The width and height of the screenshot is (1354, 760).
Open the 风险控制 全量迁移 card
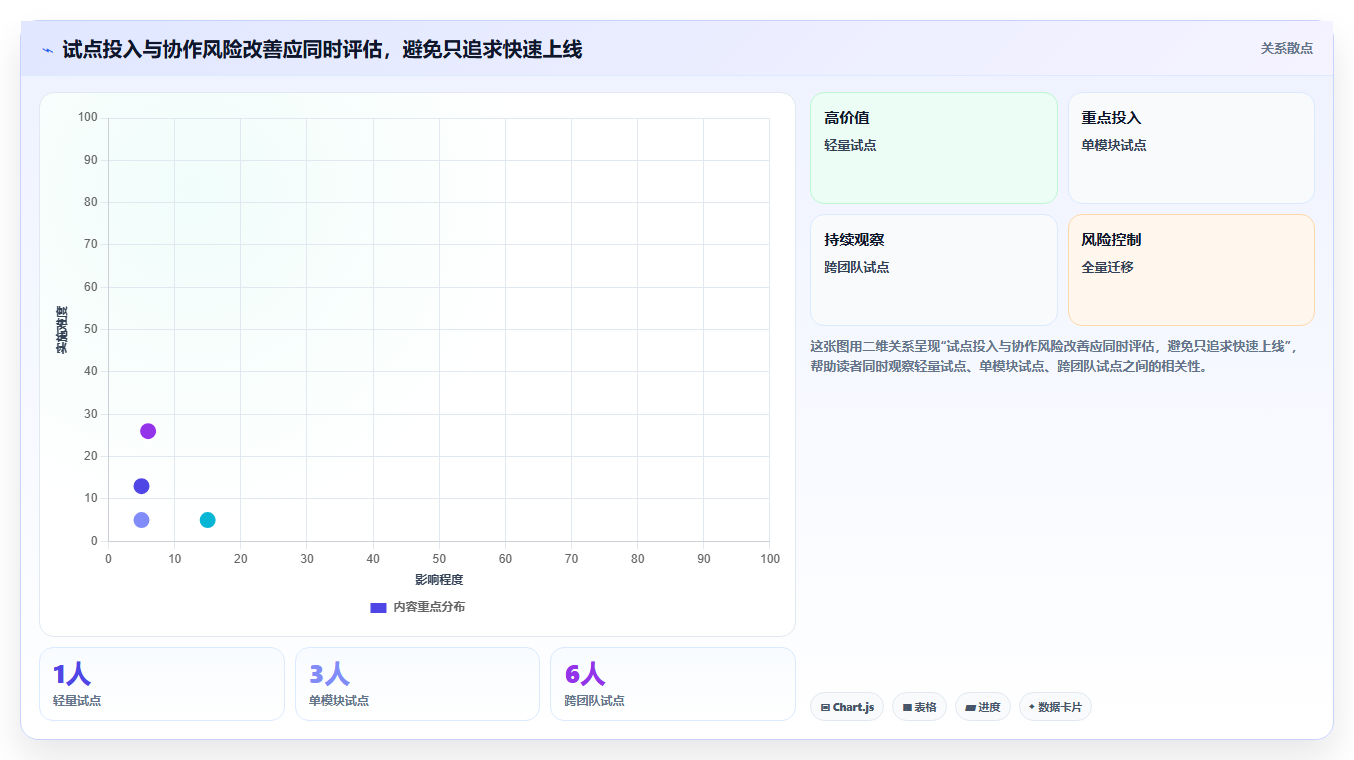(1191, 270)
